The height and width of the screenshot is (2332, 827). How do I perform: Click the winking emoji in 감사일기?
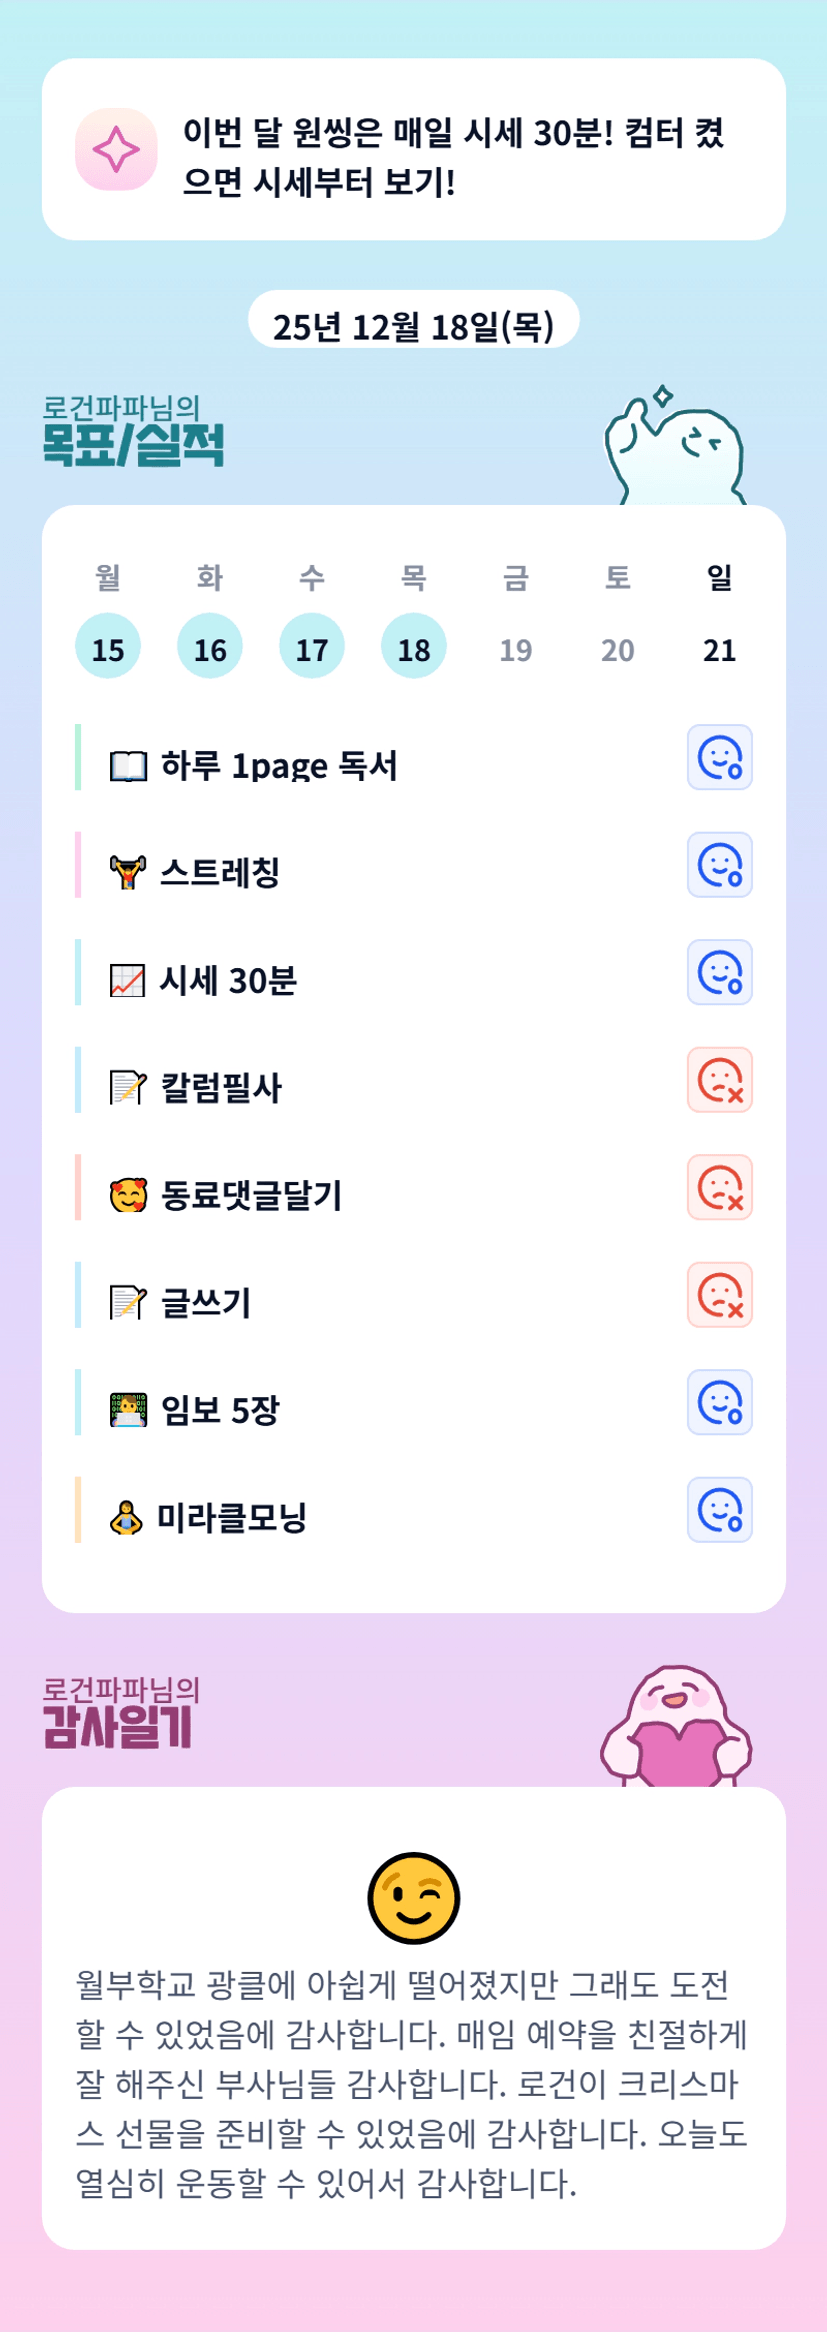coord(413,1897)
